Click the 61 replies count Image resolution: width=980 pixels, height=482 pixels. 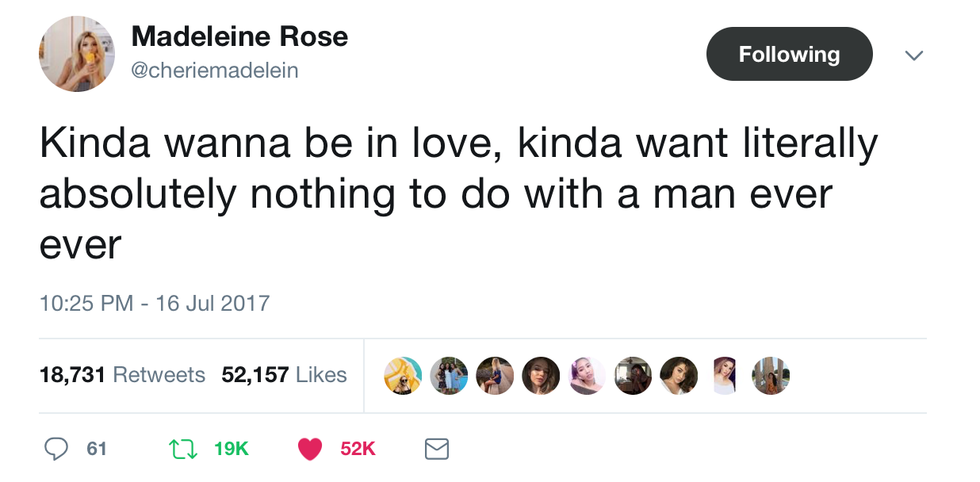pyautogui.click(x=96, y=449)
